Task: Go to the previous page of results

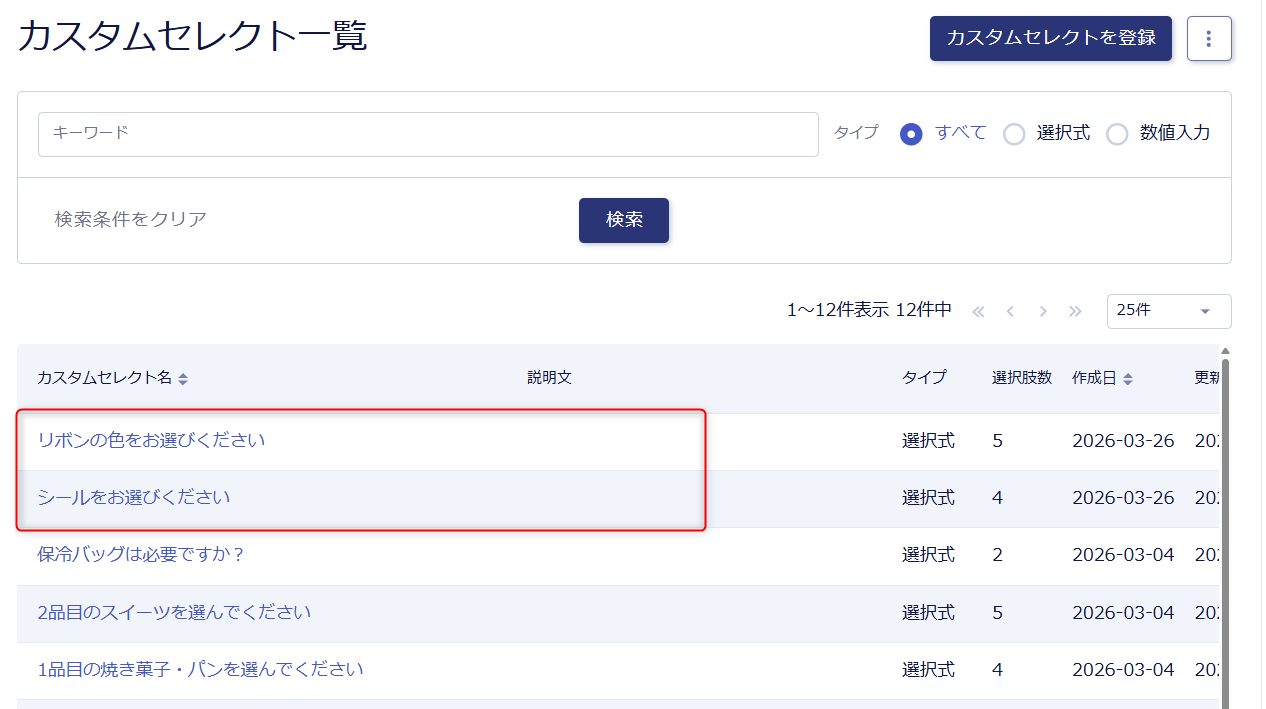Action: pos(1010,311)
